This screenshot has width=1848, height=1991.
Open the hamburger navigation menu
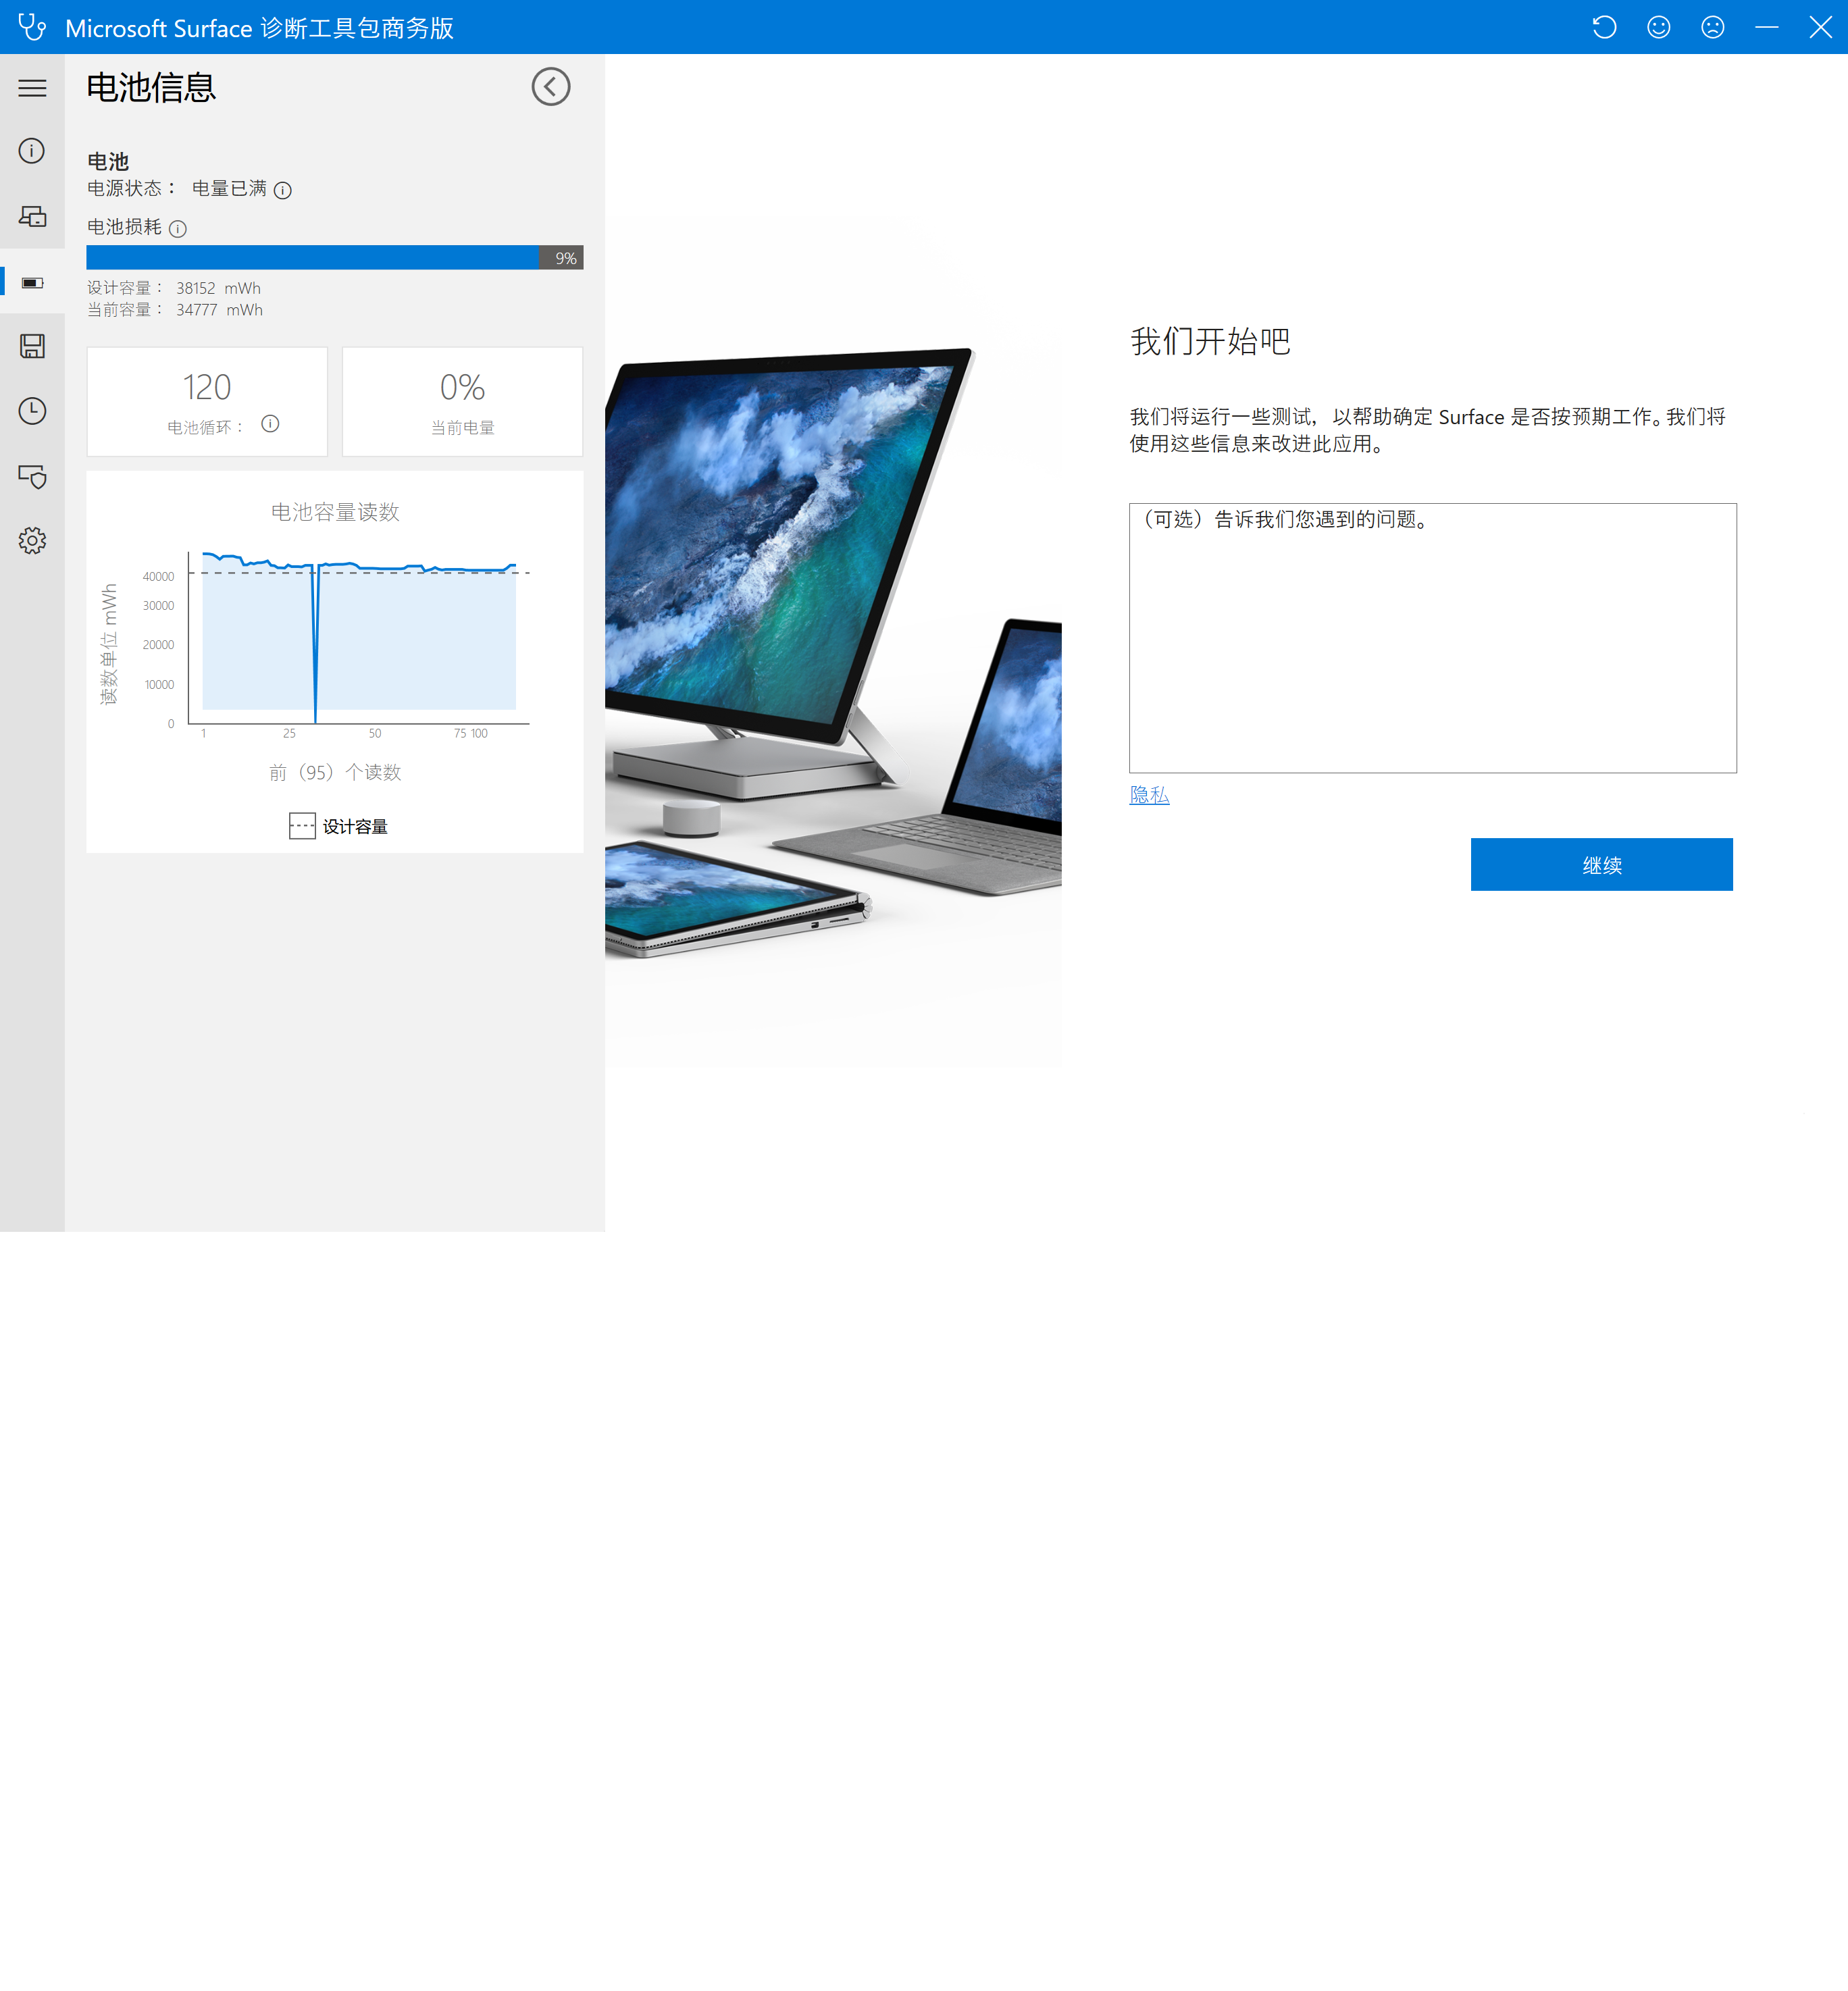click(32, 88)
